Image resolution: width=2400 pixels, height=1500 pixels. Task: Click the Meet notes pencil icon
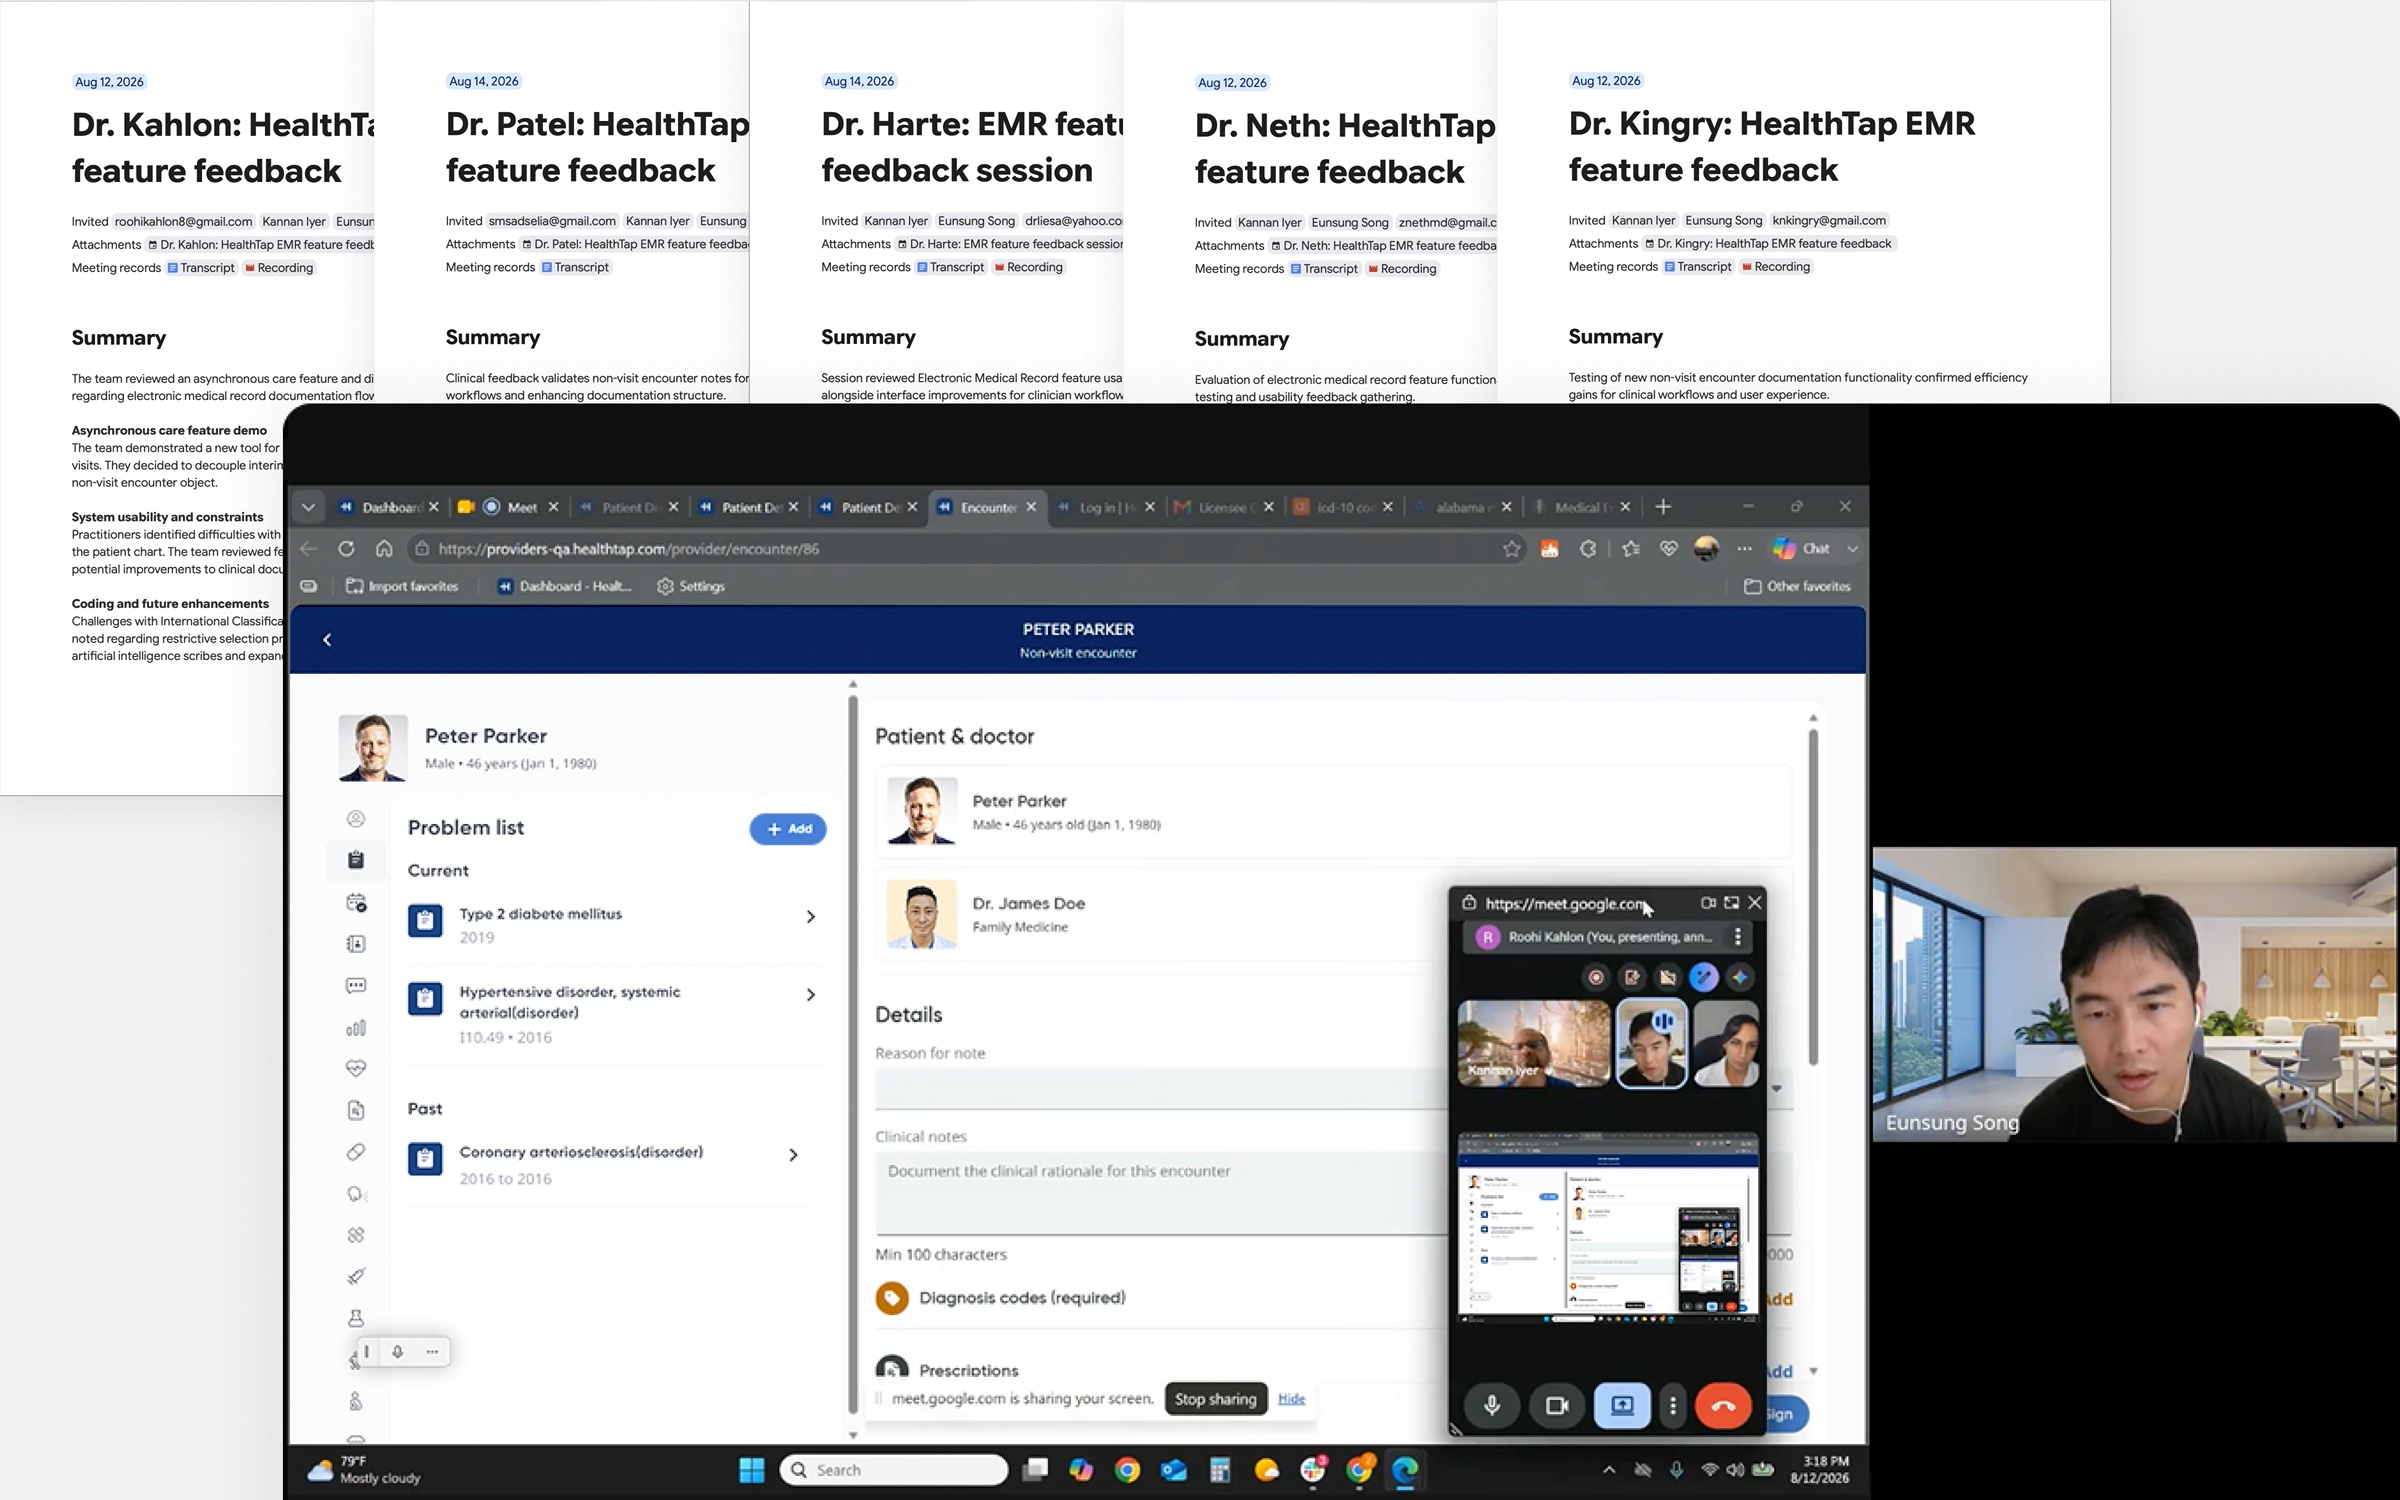pyautogui.click(x=1632, y=977)
